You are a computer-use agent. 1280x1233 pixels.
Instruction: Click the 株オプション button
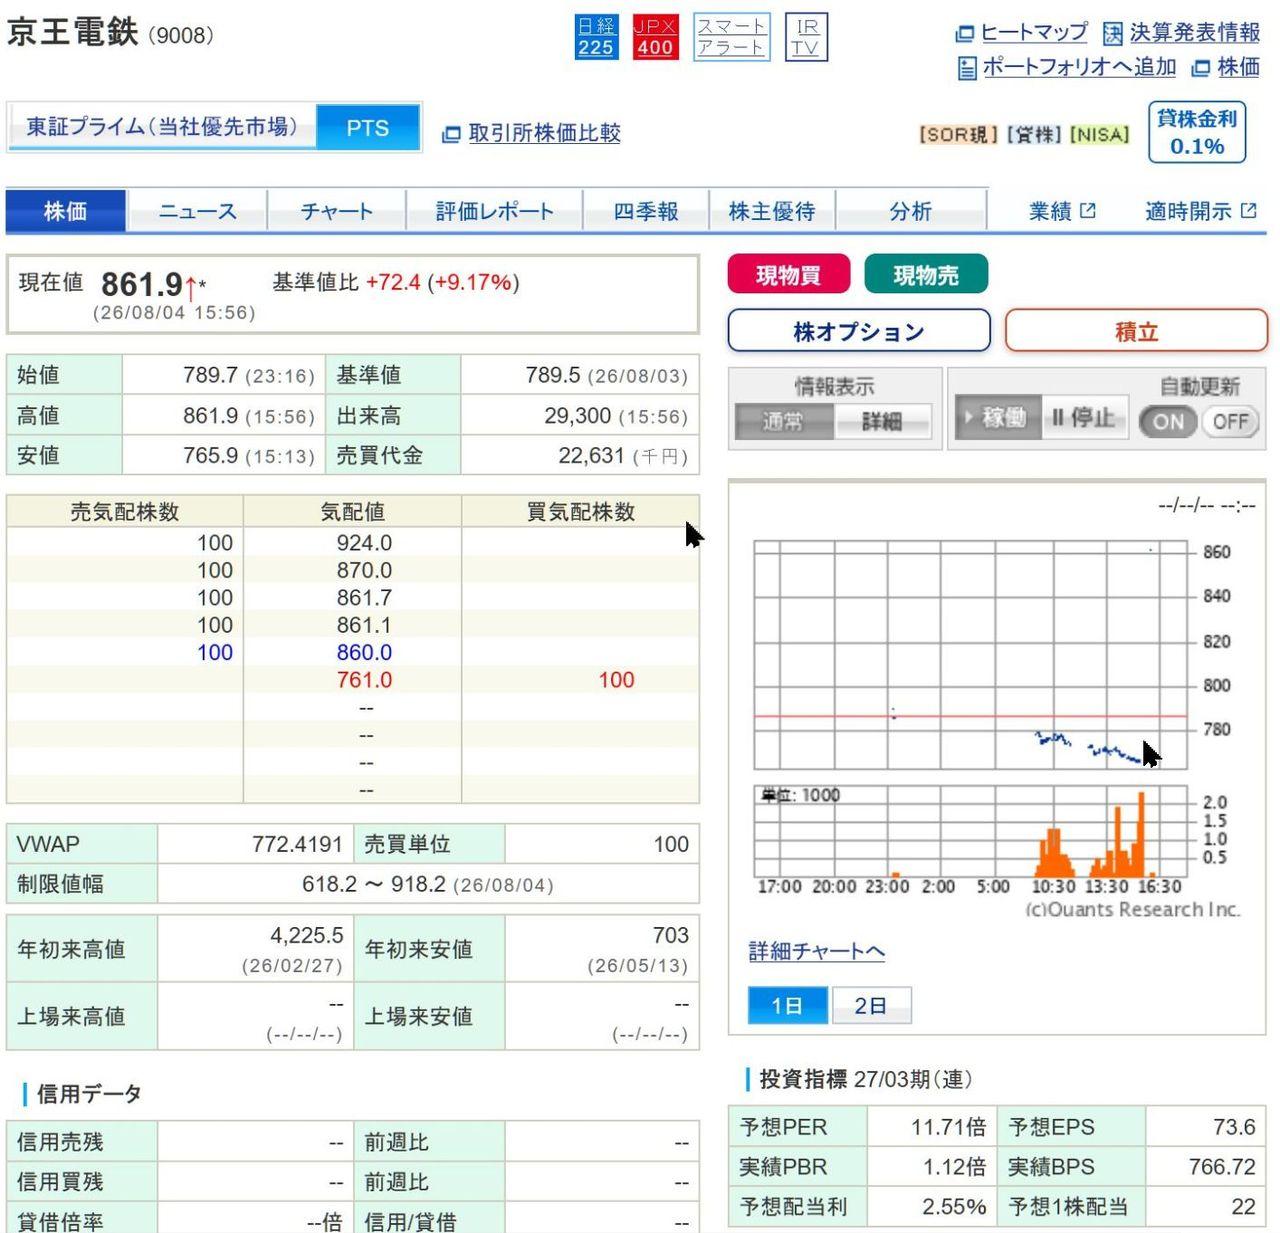(x=859, y=331)
